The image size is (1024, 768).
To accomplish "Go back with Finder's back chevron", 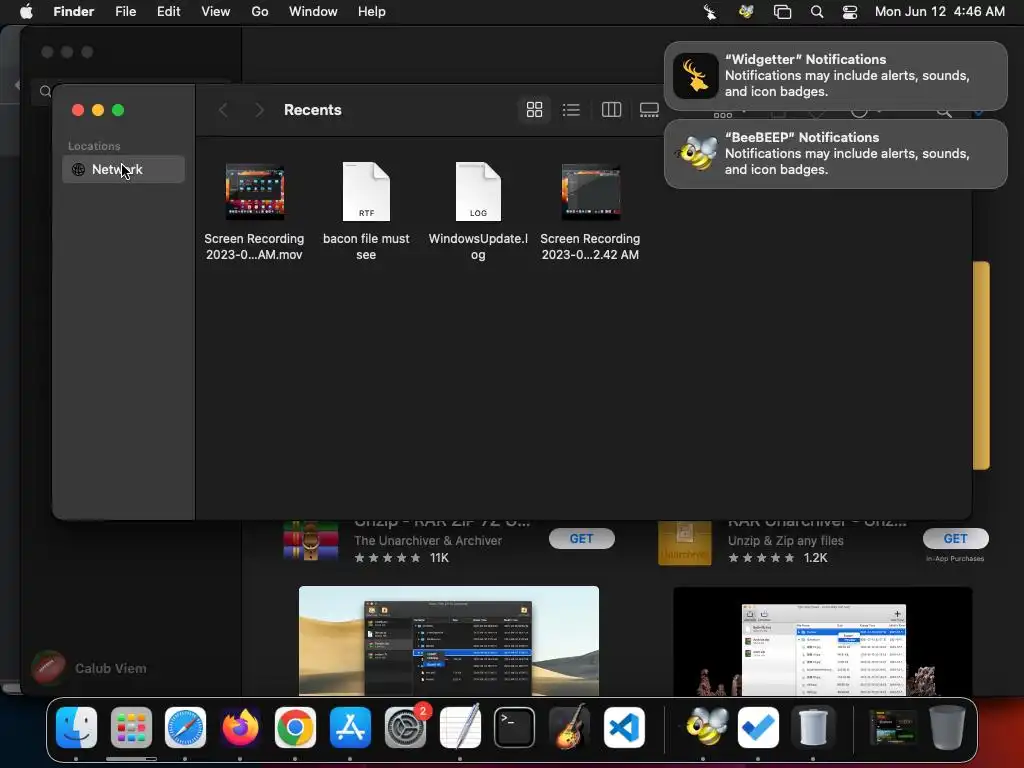I will click(x=223, y=110).
